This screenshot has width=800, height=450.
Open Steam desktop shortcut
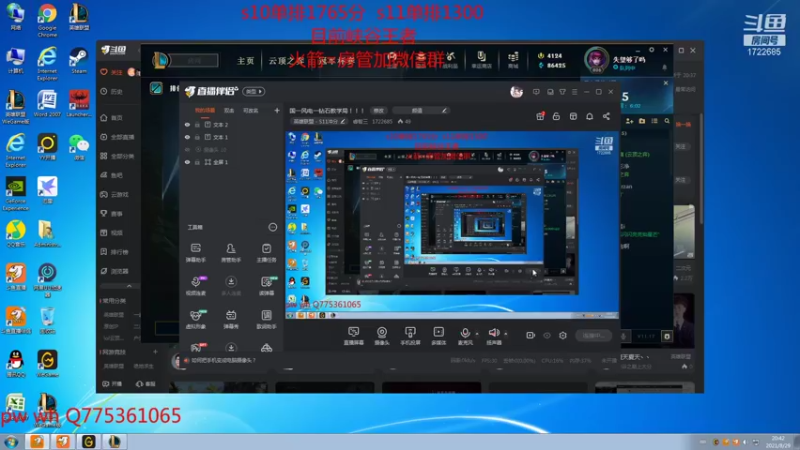[x=79, y=61]
